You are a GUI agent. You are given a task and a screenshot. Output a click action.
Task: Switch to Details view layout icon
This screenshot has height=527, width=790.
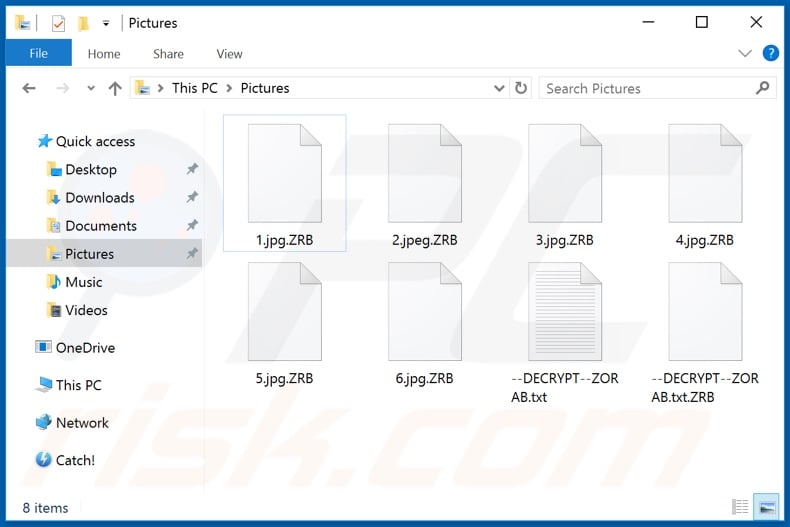[x=740, y=506]
